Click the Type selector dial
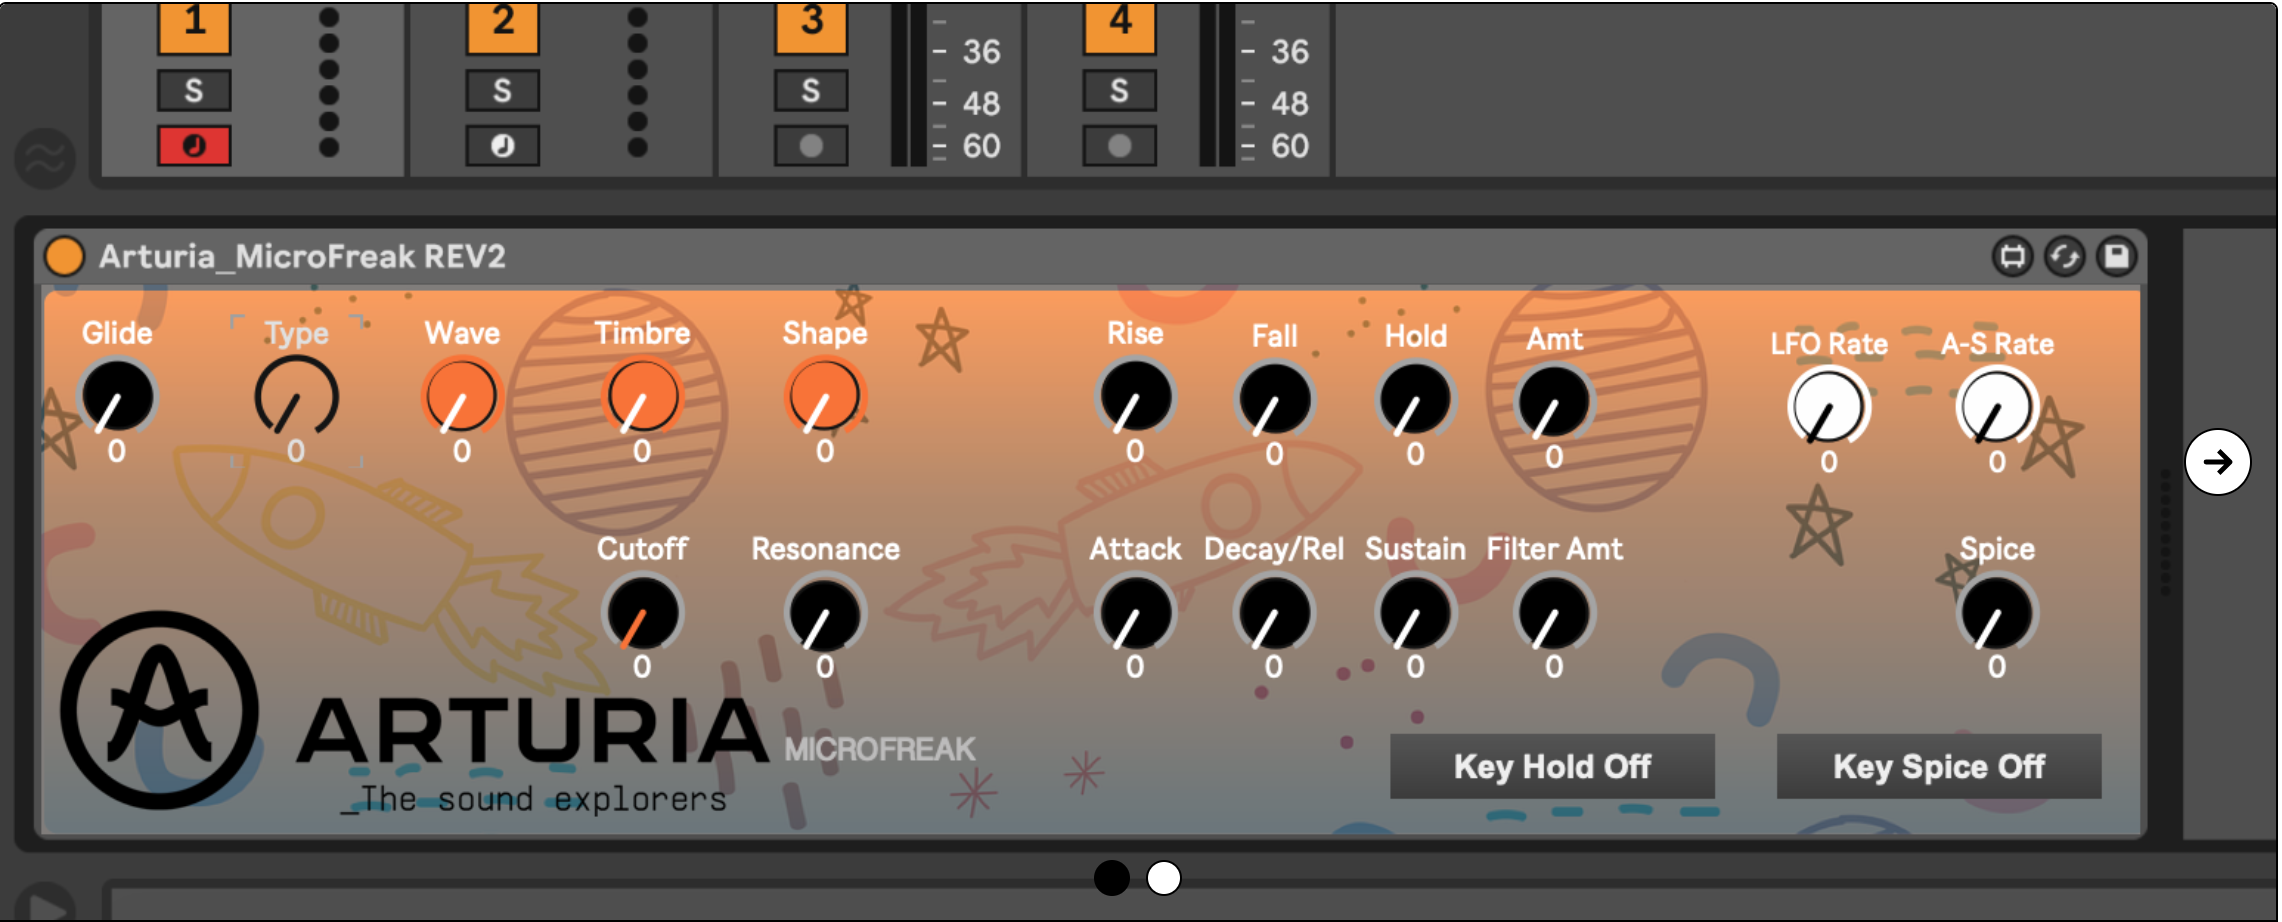The image size is (2282, 922). click(x=296, y=398)
